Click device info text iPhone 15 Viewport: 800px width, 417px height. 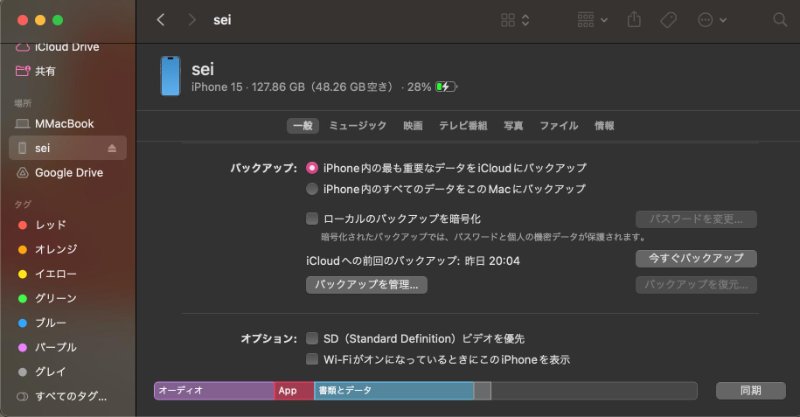click(x=217, y=87)
